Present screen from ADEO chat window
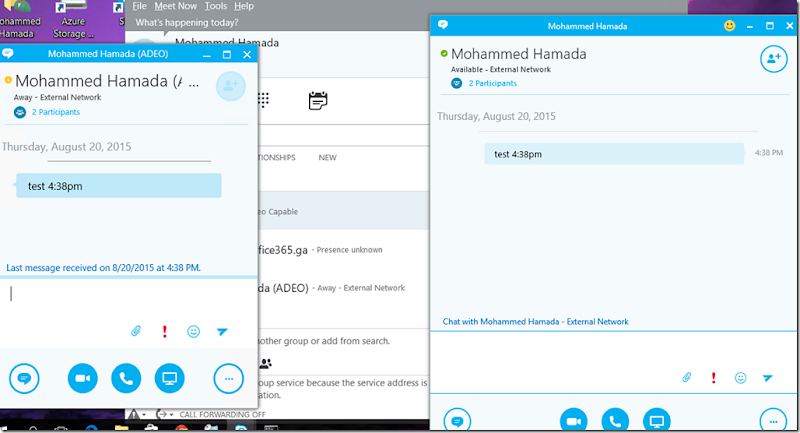800x433 pixels. 169,378
